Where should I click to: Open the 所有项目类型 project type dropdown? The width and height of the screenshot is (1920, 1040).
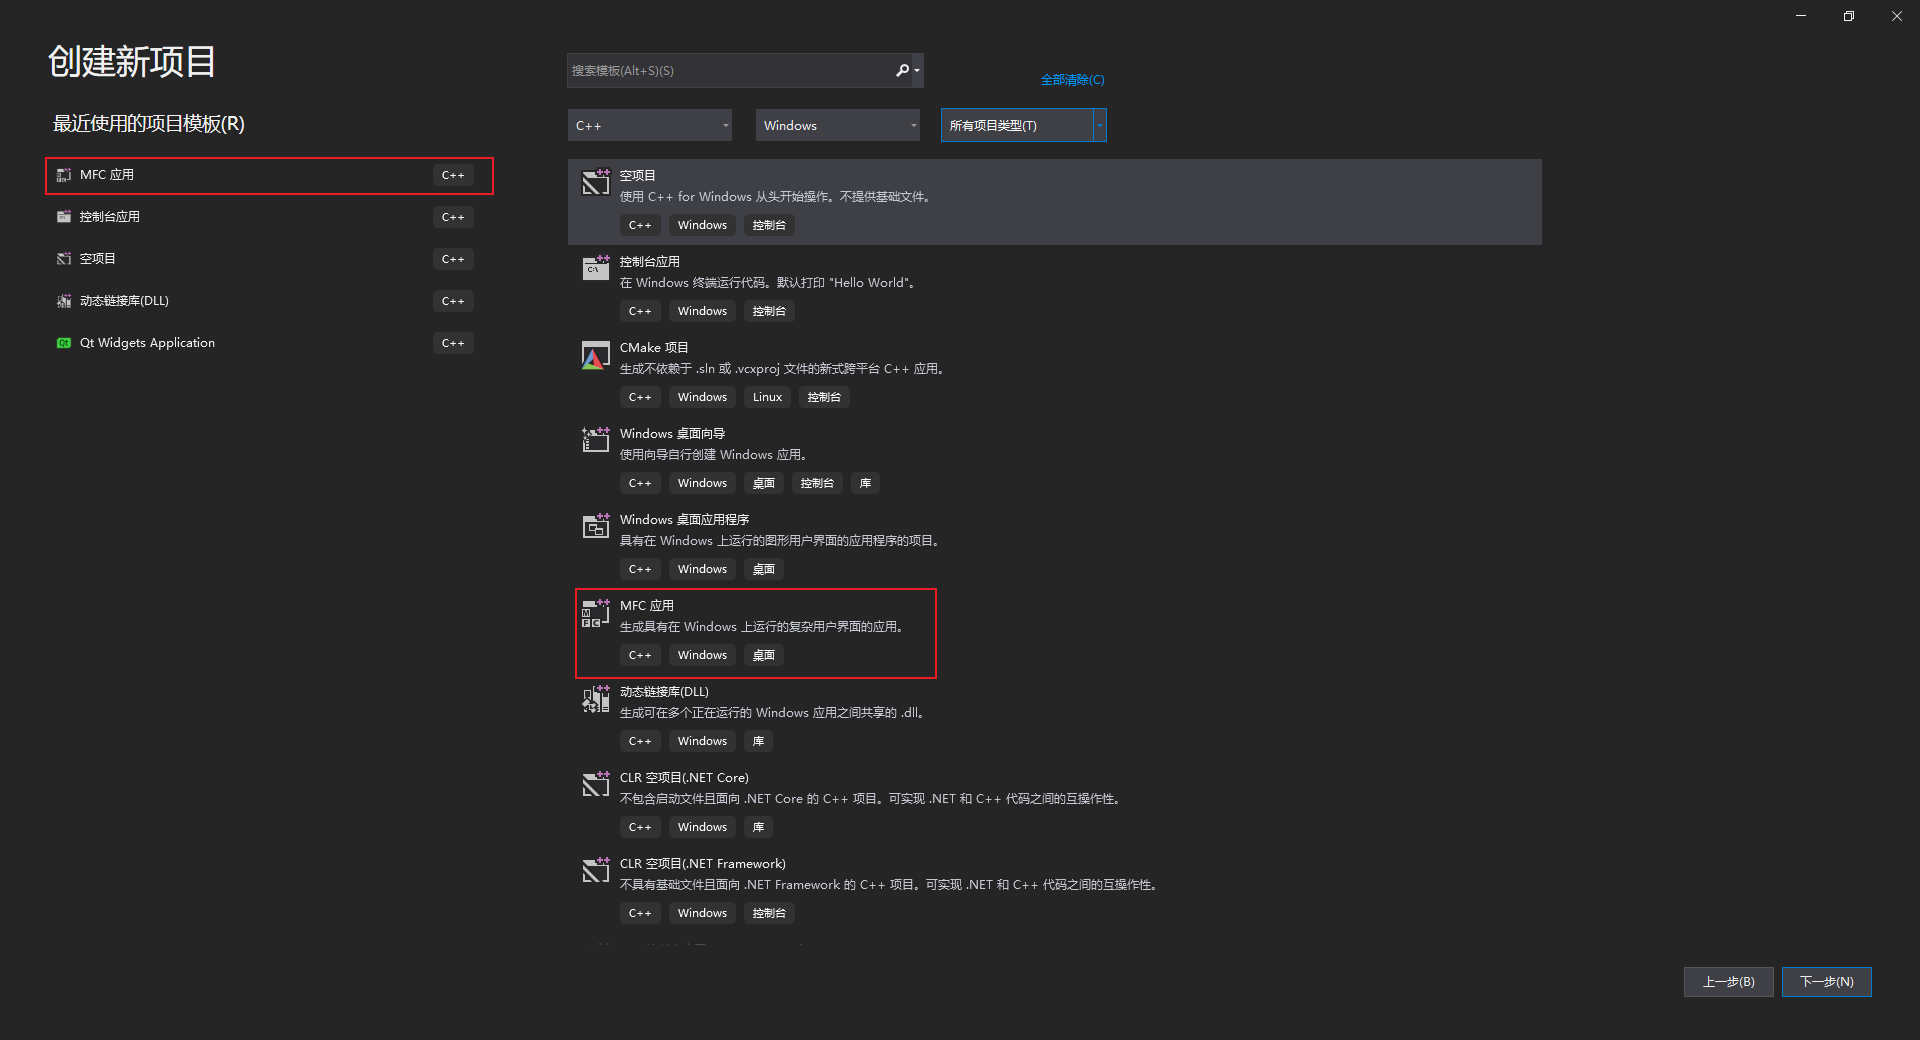(x=1024, y=125)
